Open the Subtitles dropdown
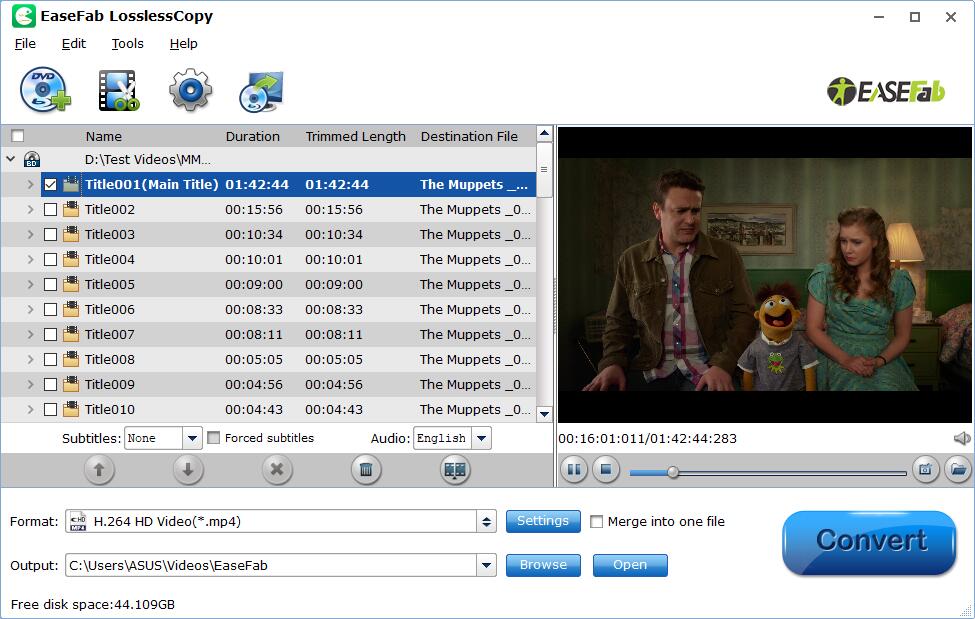This screenshot has height=619, width=975. coord(192,438)
